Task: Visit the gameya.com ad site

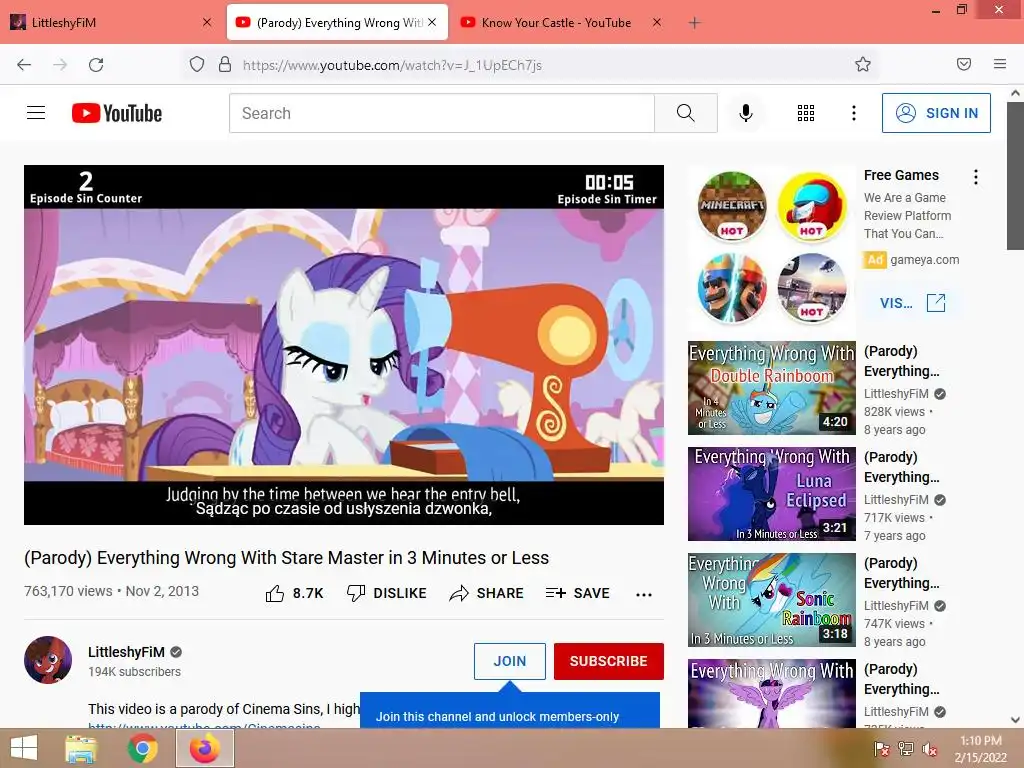Action: tap(912, 303)
